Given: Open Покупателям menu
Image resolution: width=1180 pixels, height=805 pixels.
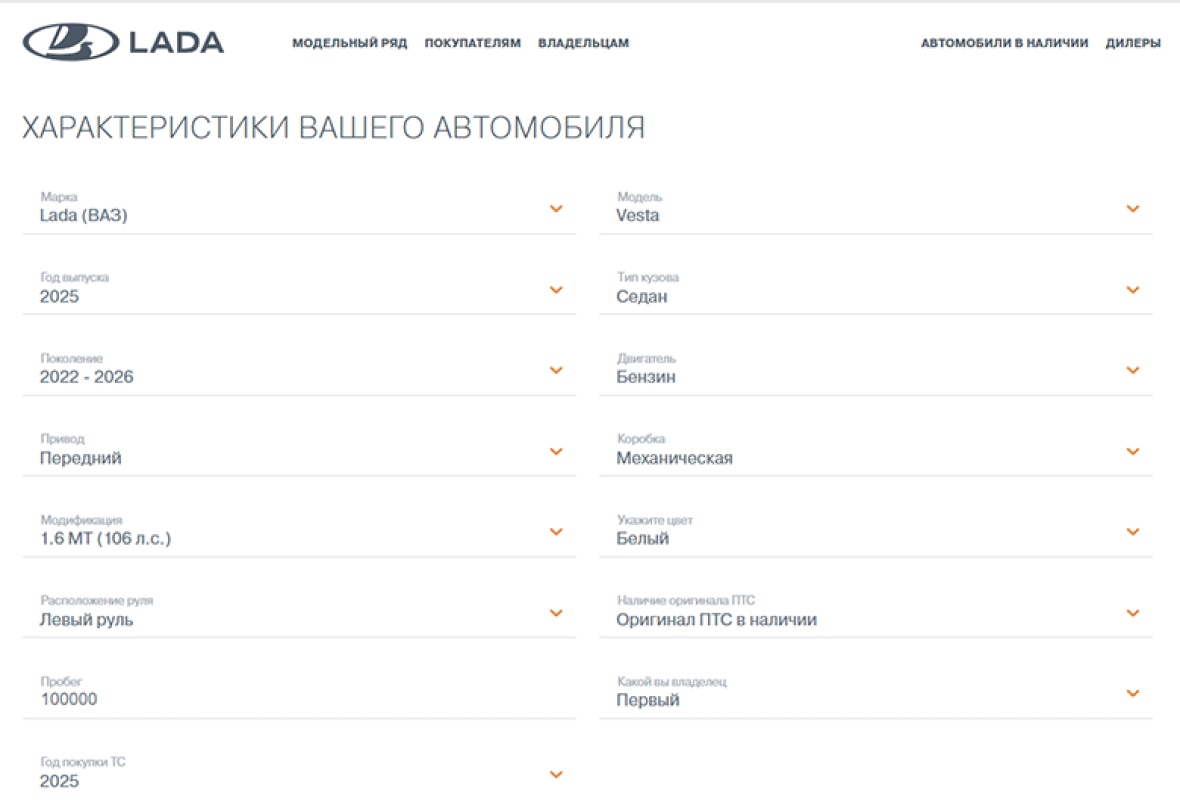Looking at the screenshot, I should click(473, 43).
